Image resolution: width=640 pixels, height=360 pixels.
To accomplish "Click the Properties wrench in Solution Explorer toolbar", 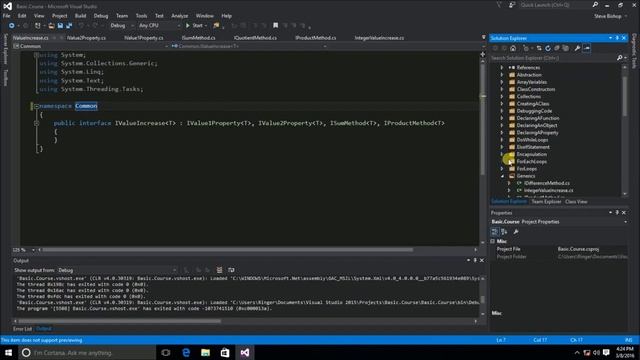I will click(x=577, y=48).
